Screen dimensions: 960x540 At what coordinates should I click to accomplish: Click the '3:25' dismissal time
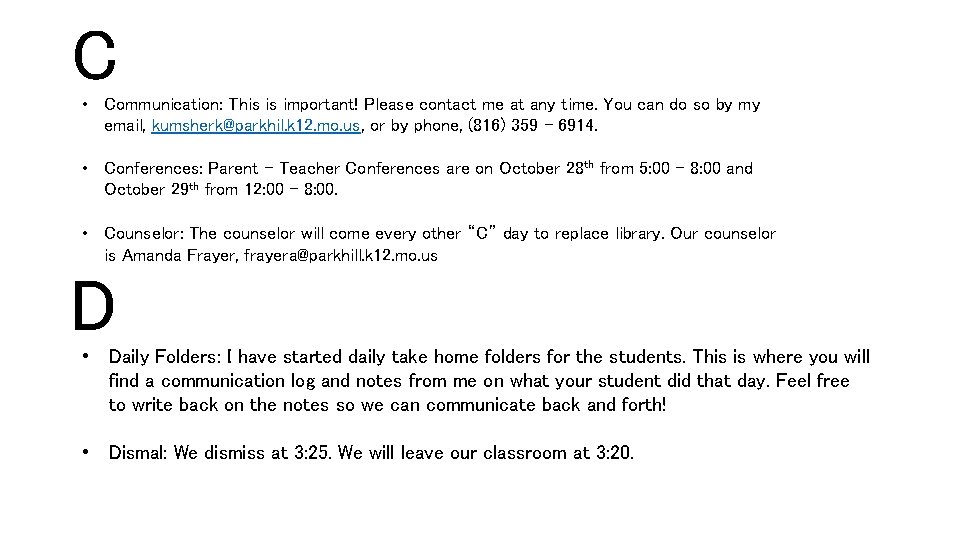[x=313, y=453]
